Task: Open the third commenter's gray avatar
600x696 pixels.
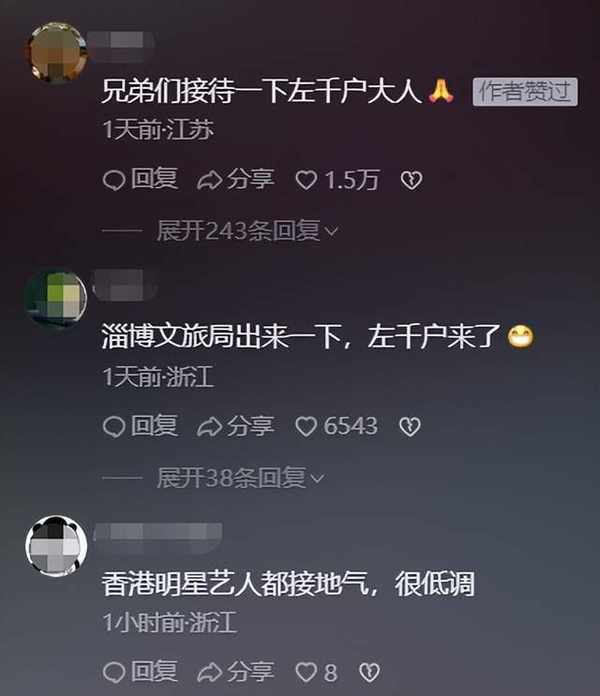Action: click(56, 546)
